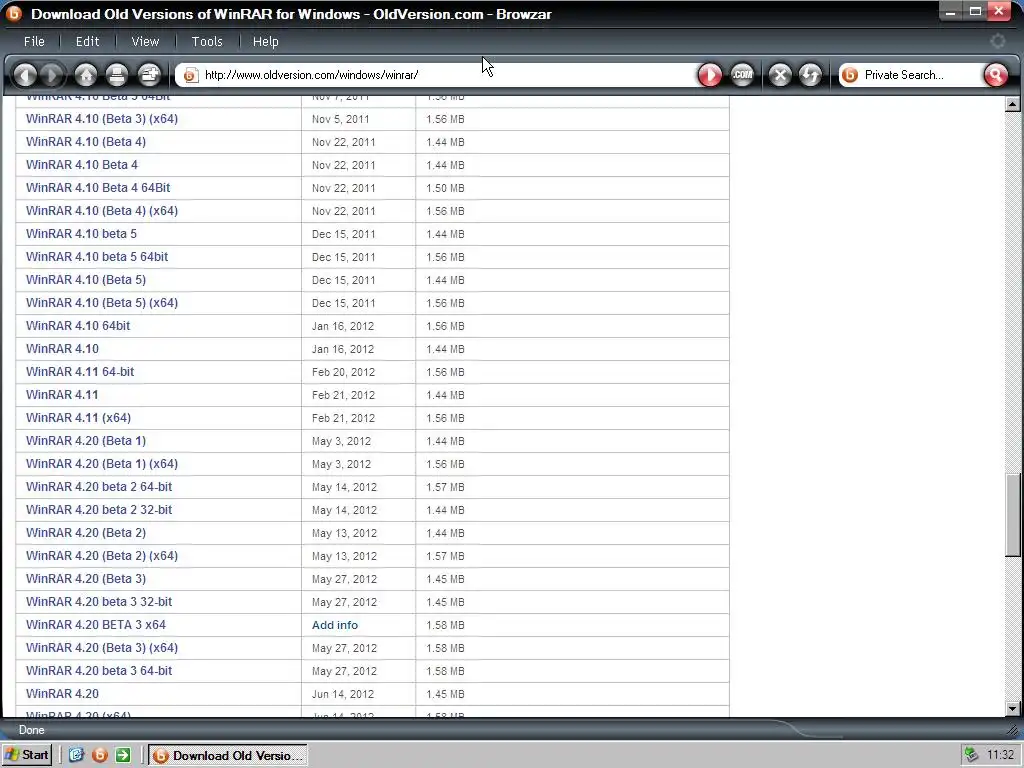Open WinRAR 4.10 beta 5 link
Screen dimensions: 1024x768
(81, 234)
